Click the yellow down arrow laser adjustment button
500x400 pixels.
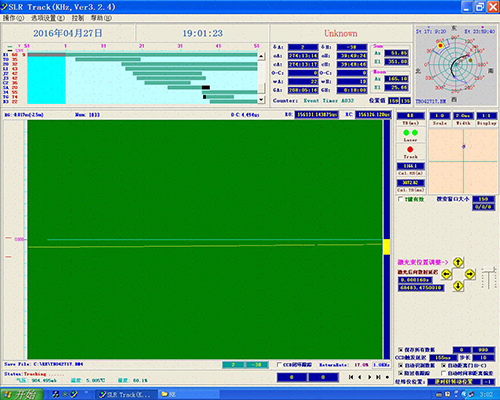(458, 285)
